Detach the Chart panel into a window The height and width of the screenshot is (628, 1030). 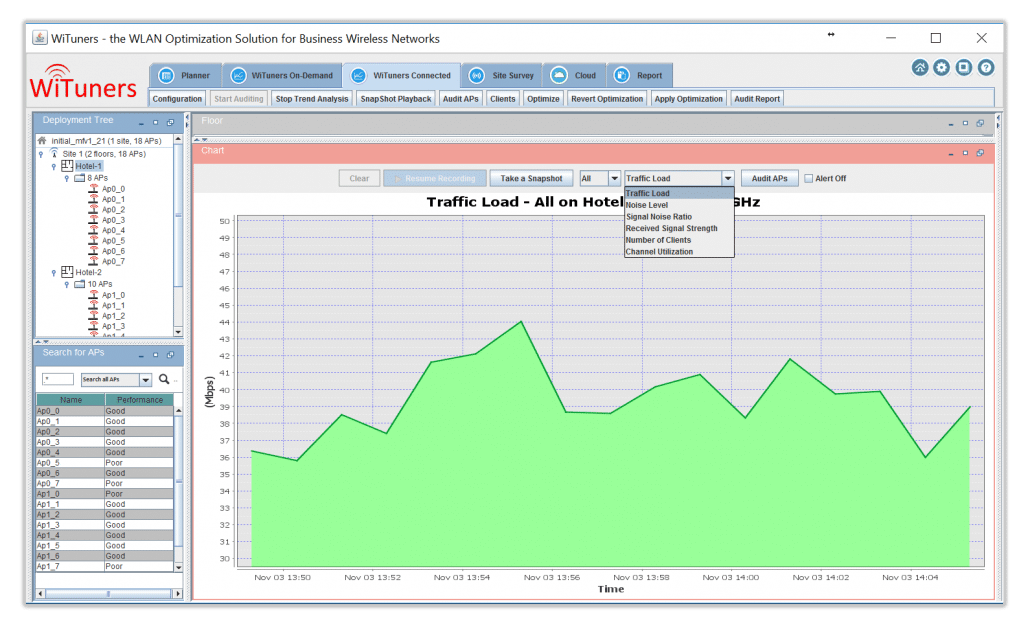click(980, 152)
